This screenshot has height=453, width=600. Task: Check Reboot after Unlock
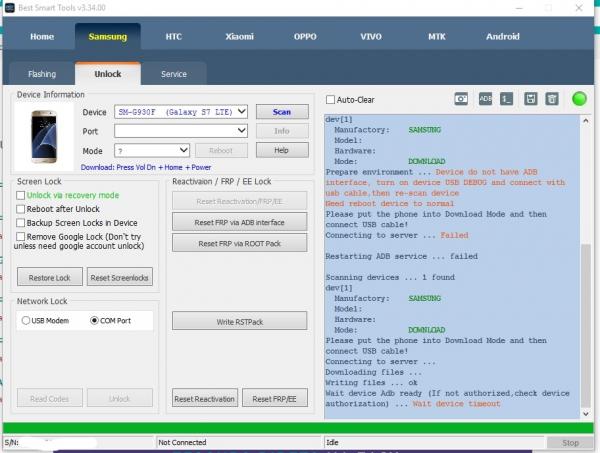click(x=21, y=209)
